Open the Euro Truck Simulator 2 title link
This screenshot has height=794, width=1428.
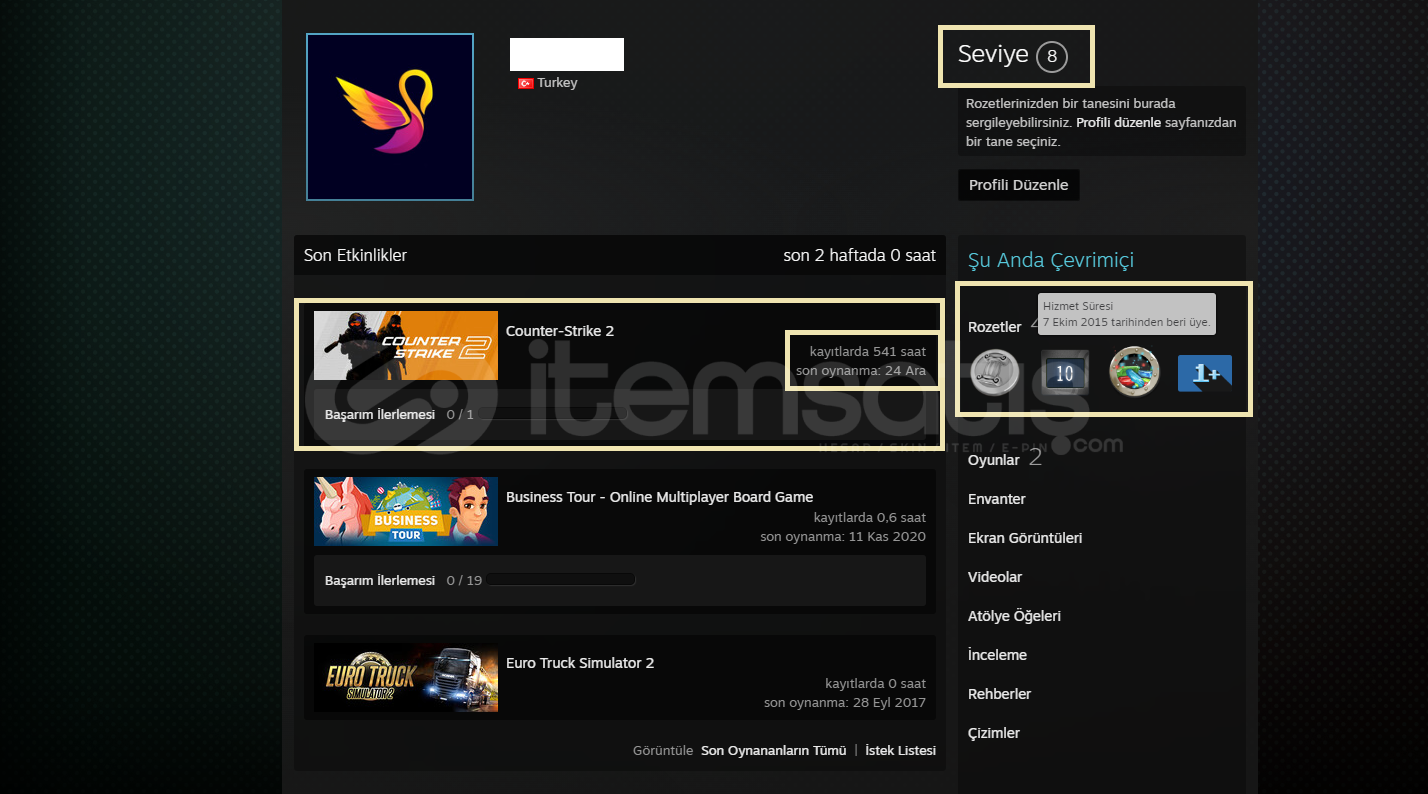point(580,663)
